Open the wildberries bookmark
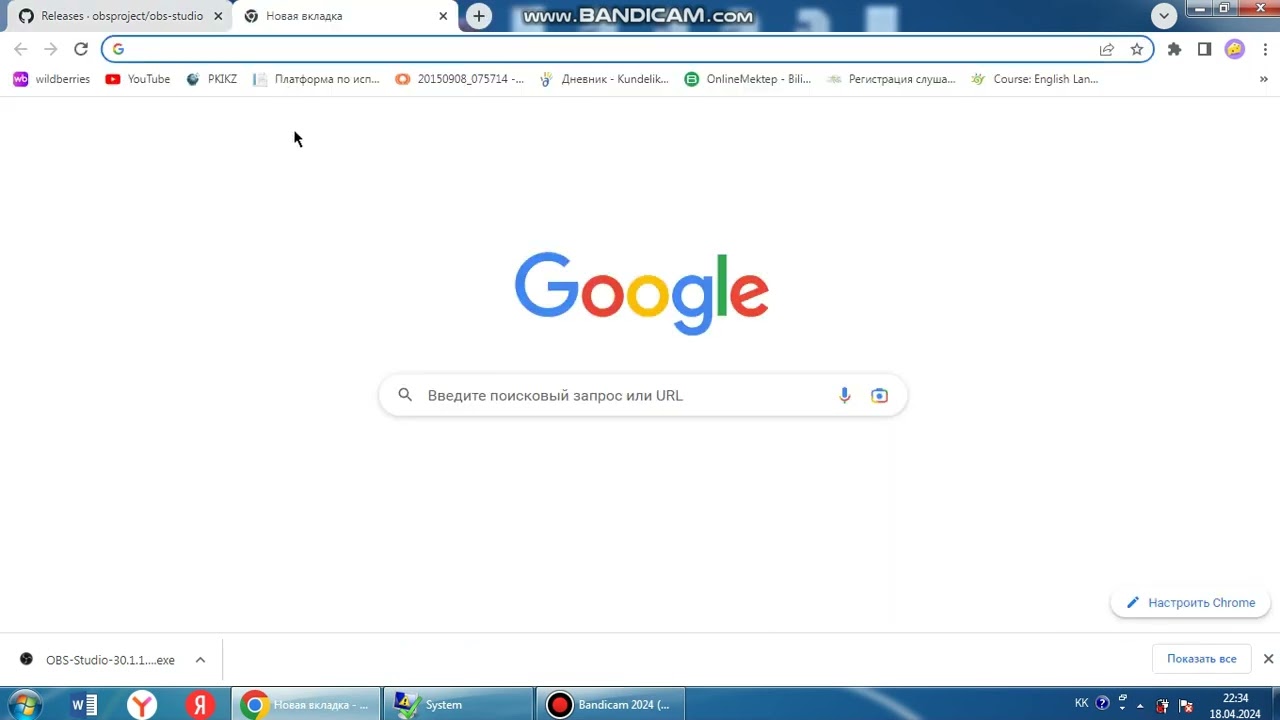This screenshot has width=1280, height=720. (51, 79)
